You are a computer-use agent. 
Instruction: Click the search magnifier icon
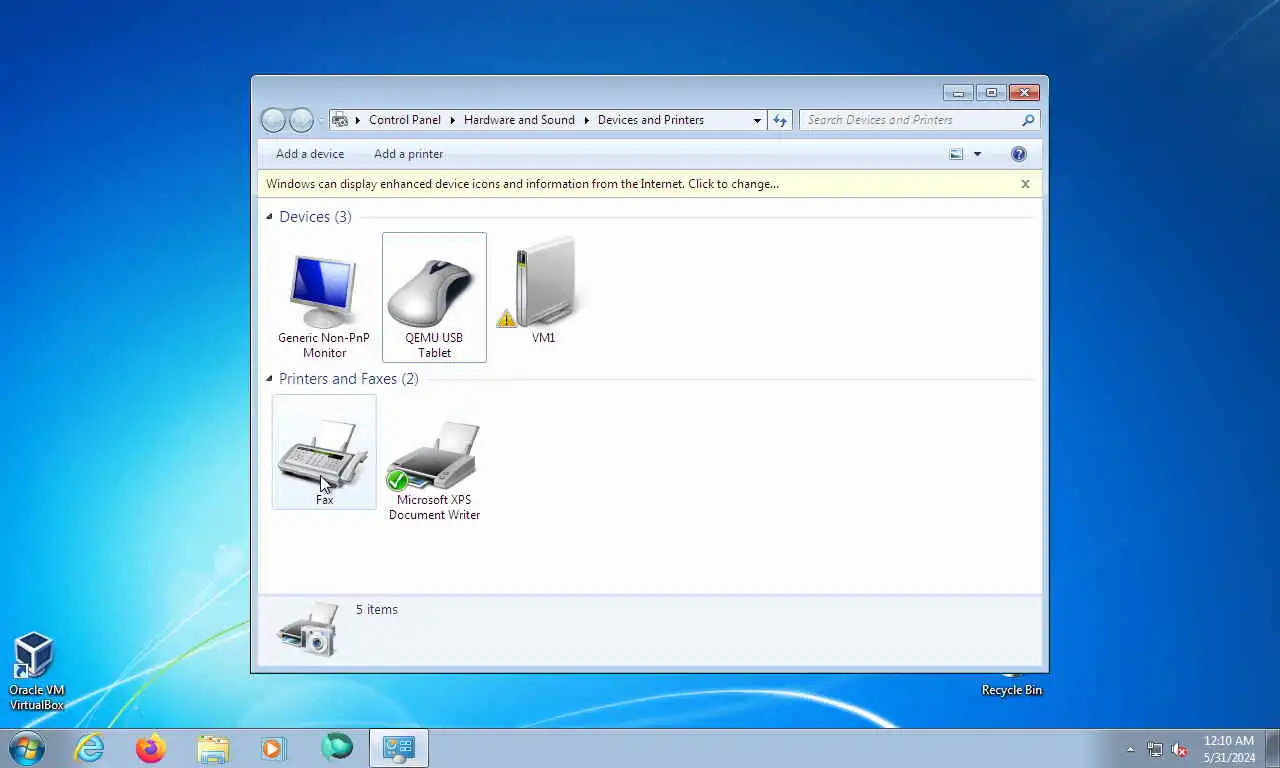pyautogui.click(x=1027, y=120)
